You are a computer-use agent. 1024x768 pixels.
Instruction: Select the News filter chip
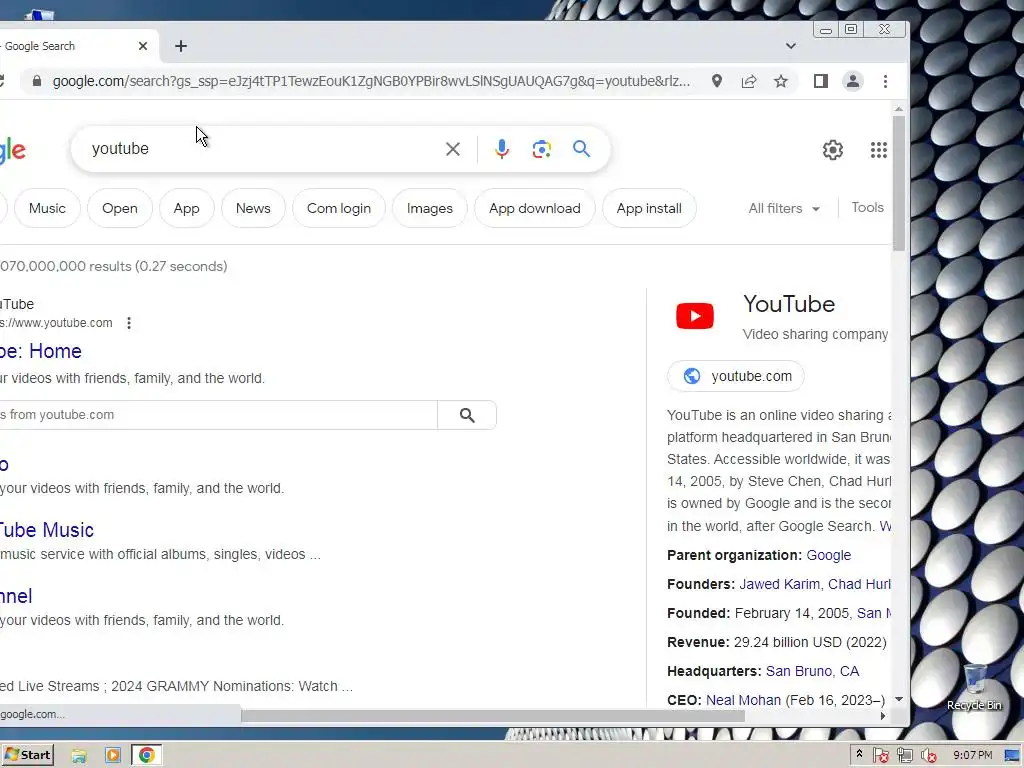253,208
